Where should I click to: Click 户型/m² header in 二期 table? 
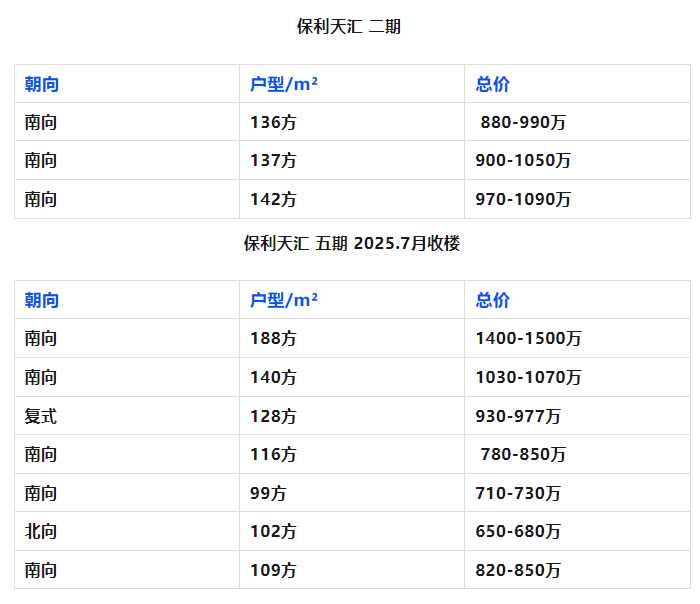tap(284, 84)
